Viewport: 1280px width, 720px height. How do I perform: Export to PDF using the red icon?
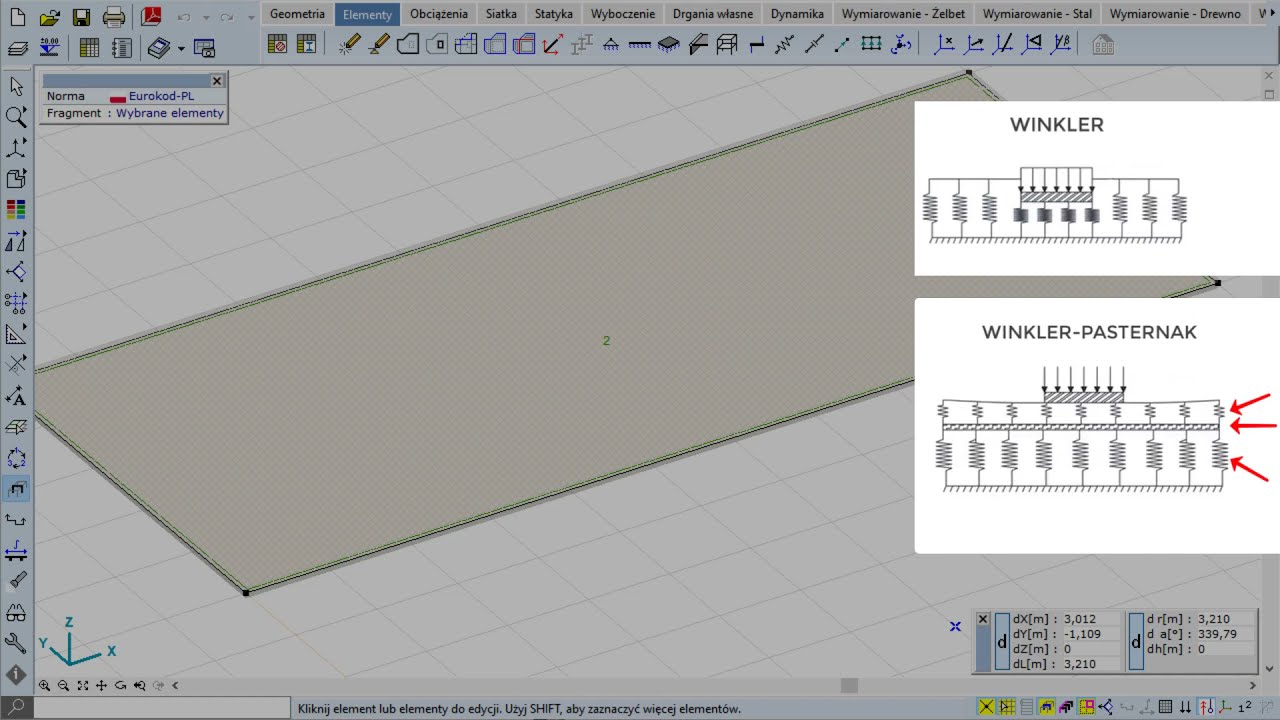[152, 16]
